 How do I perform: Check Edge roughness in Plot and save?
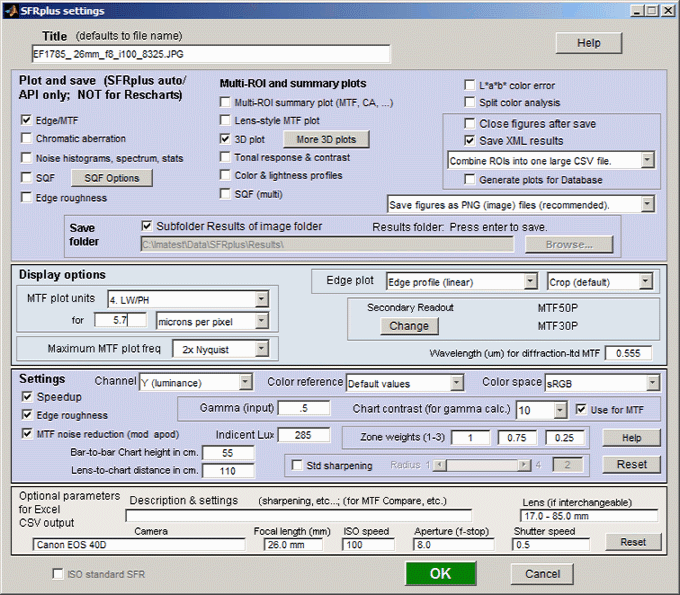click(26, 197)
